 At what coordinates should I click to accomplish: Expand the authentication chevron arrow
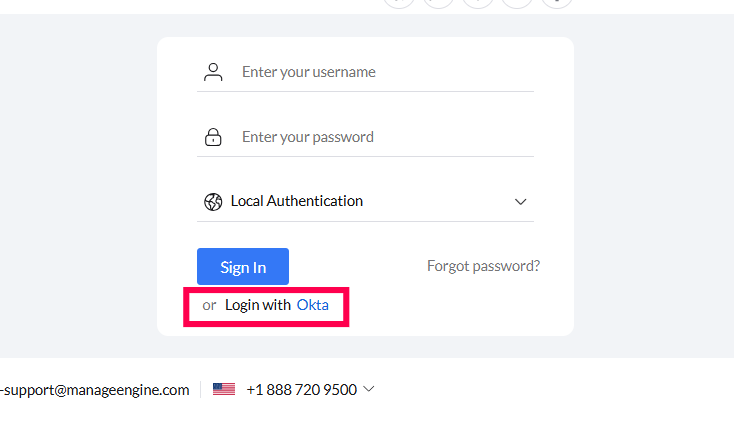(x=520, y=201)
